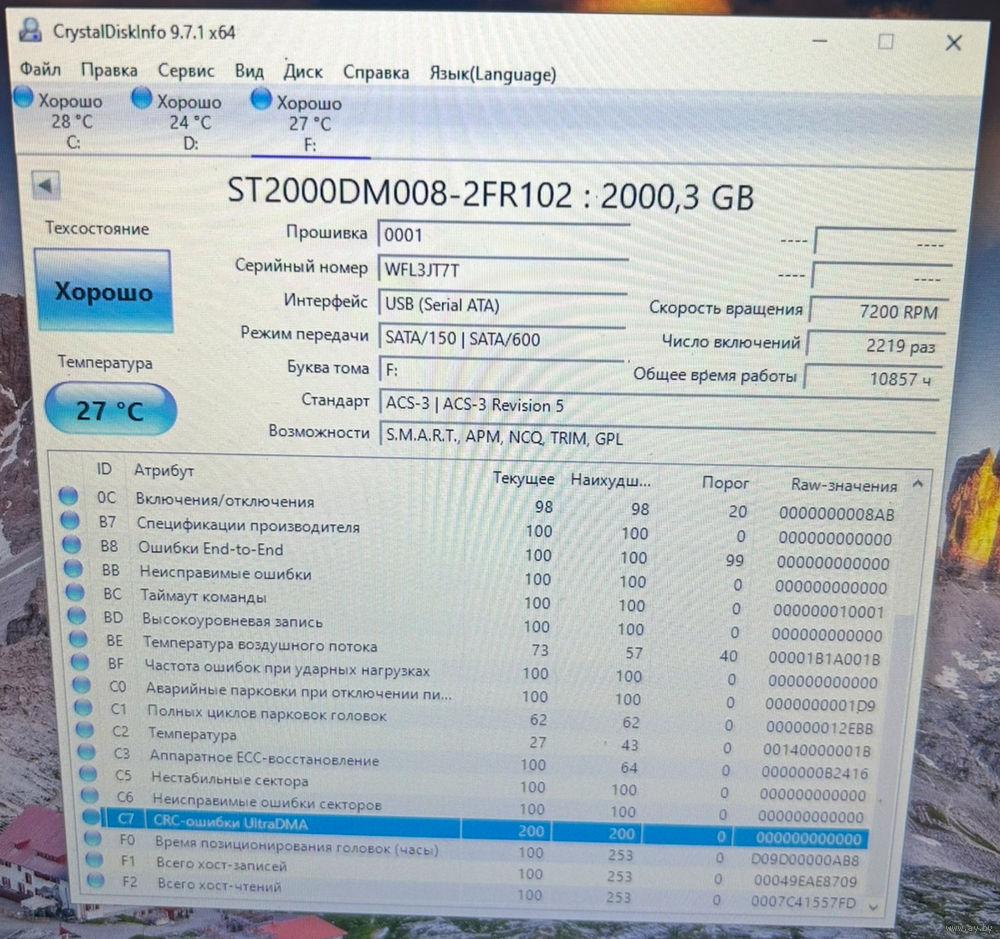Click the Атрибут column header

pos(164,471)
